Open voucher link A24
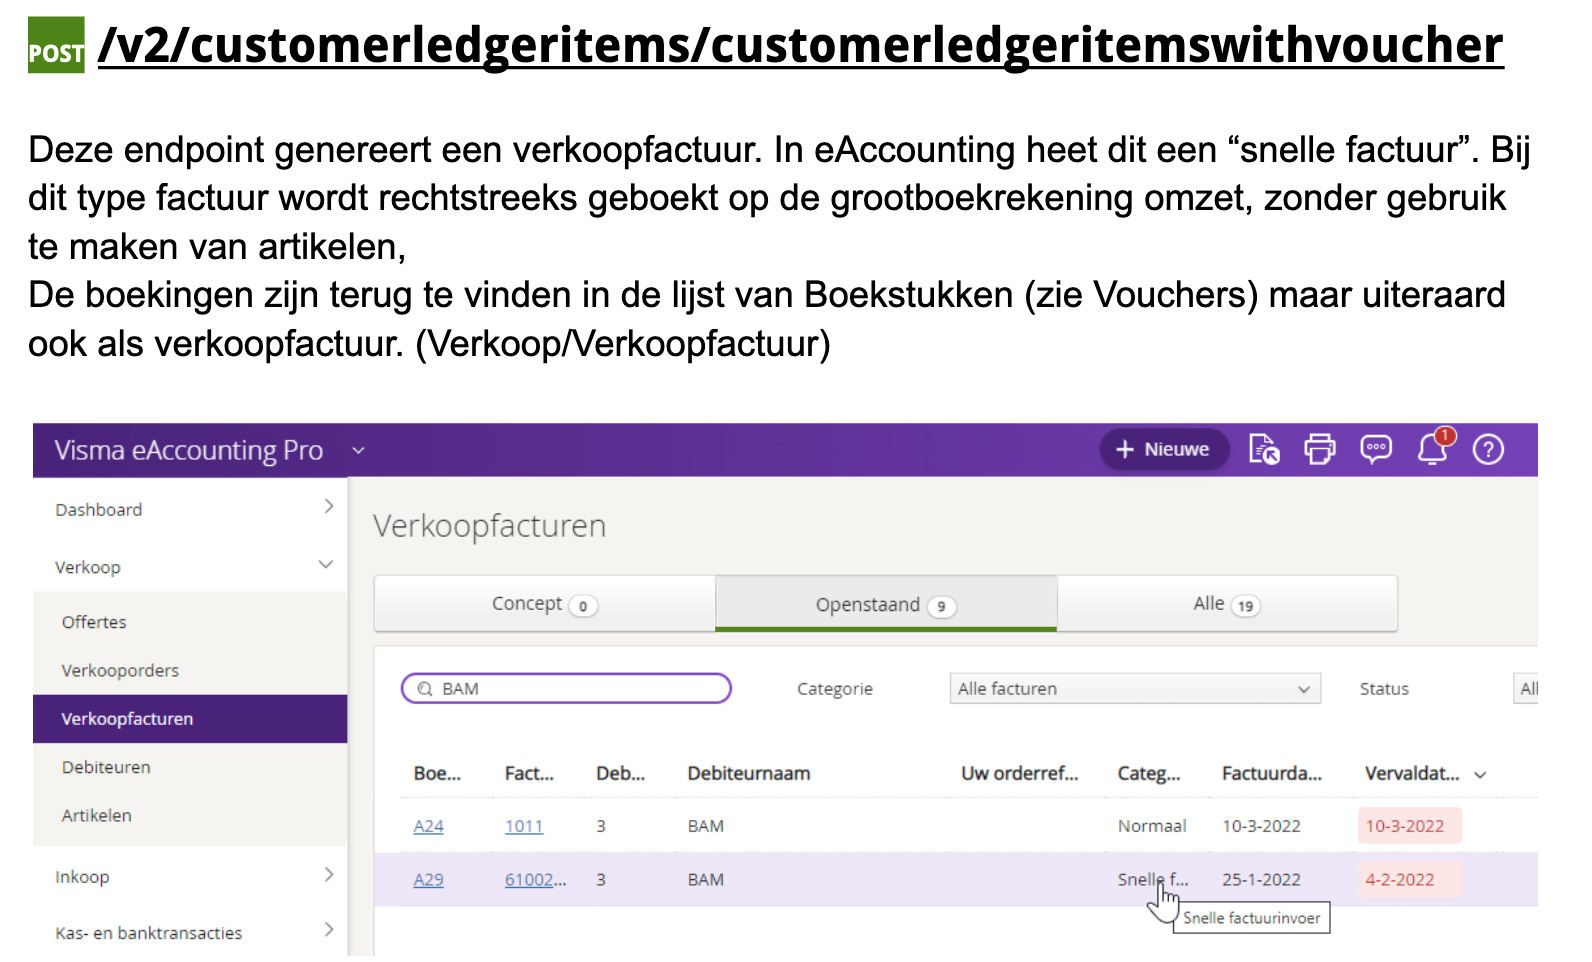 click(x=428, y=826)
